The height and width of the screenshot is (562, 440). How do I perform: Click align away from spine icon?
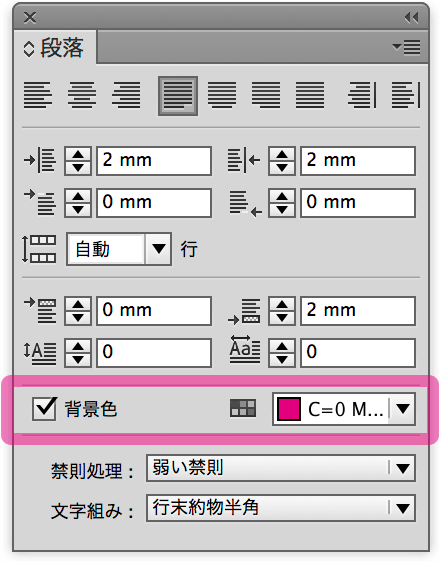point(406,95)
